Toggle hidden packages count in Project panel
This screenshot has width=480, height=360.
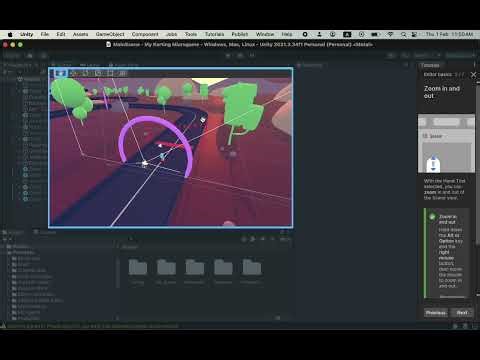pyautogui.click(x=285, y=239)
